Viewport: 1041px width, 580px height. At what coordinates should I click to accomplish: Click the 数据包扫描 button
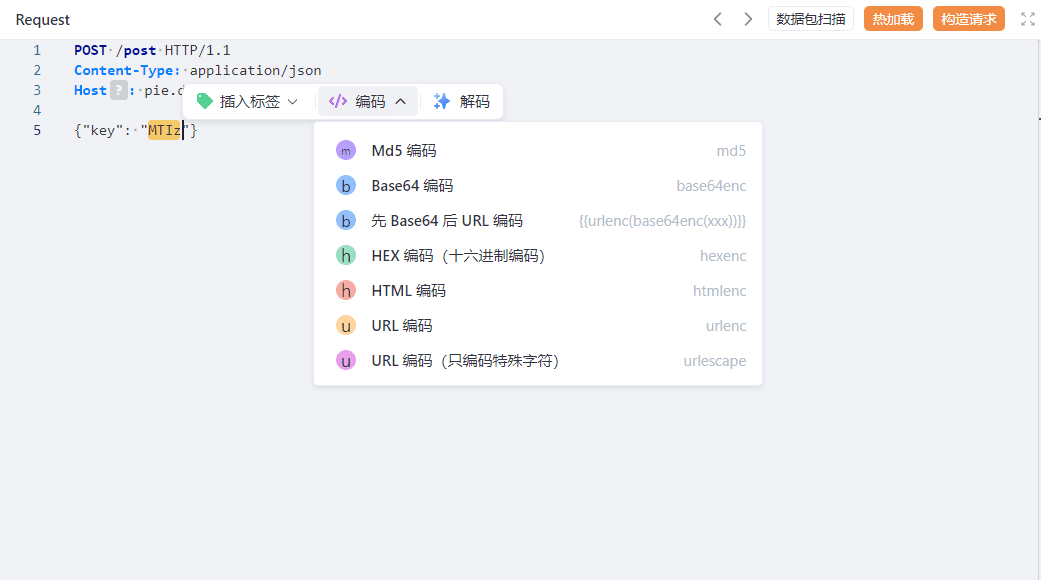[811, 19]
